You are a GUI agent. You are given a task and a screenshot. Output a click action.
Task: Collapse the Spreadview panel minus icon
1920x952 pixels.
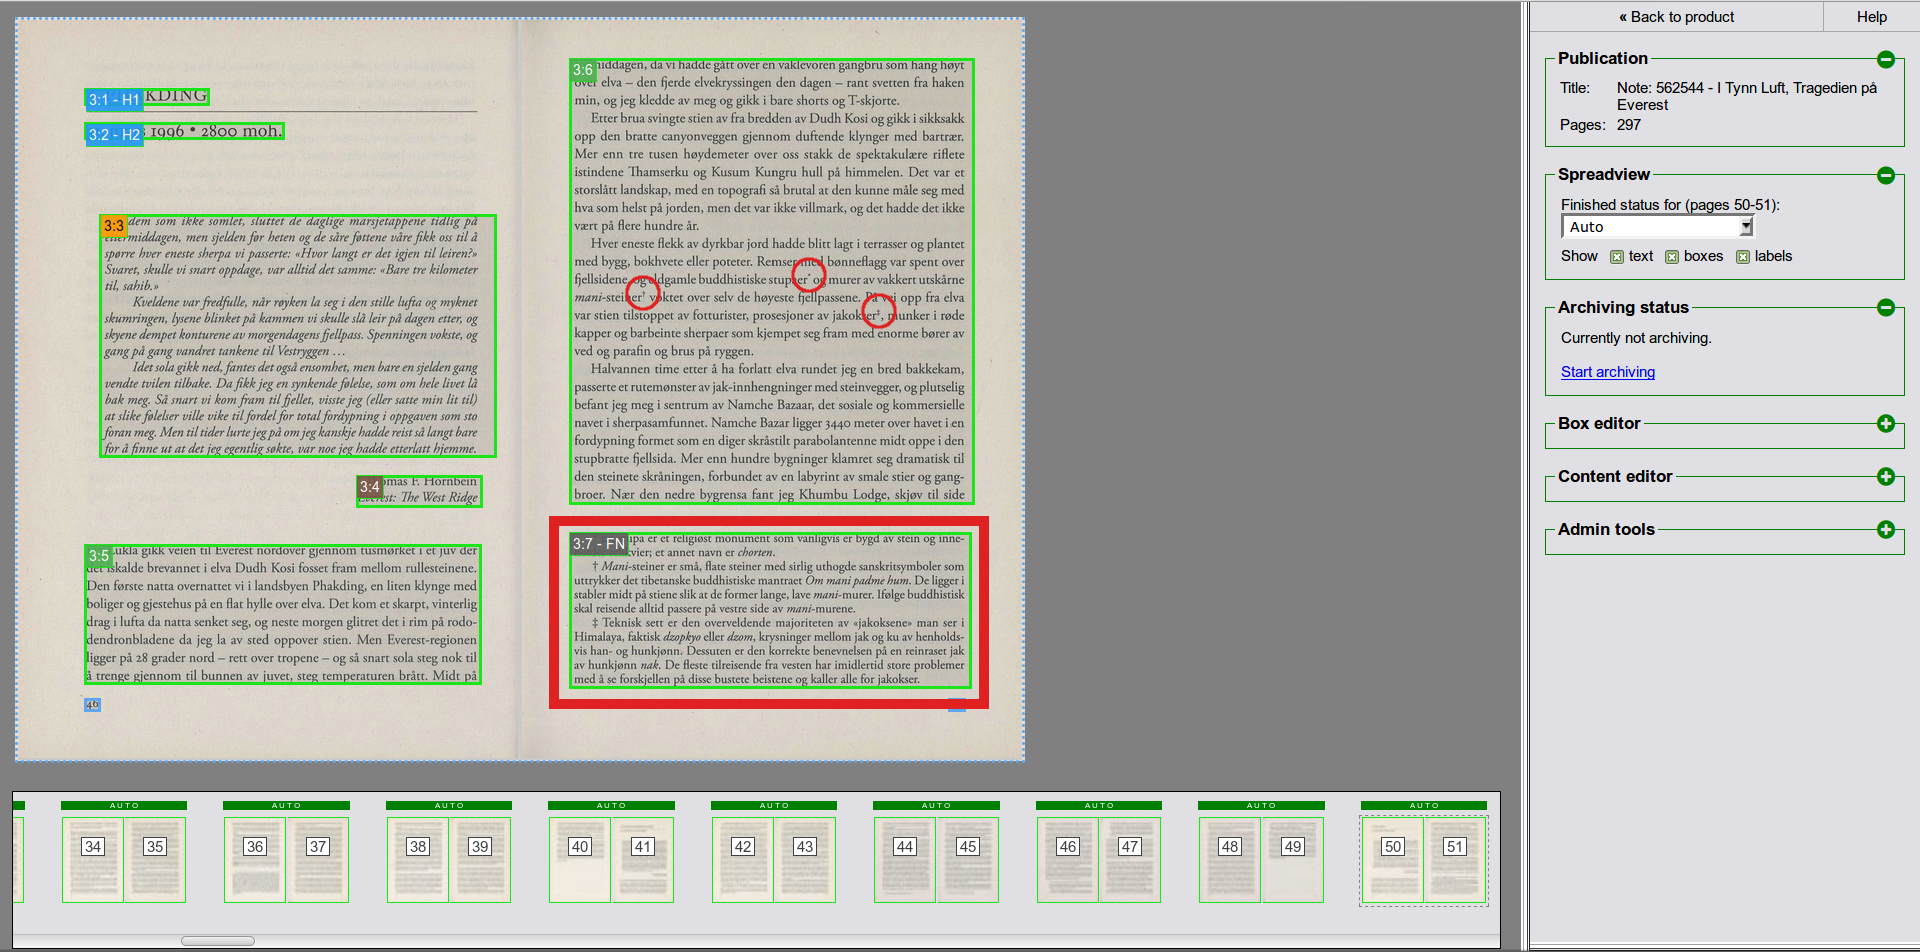pos(1885,176)
